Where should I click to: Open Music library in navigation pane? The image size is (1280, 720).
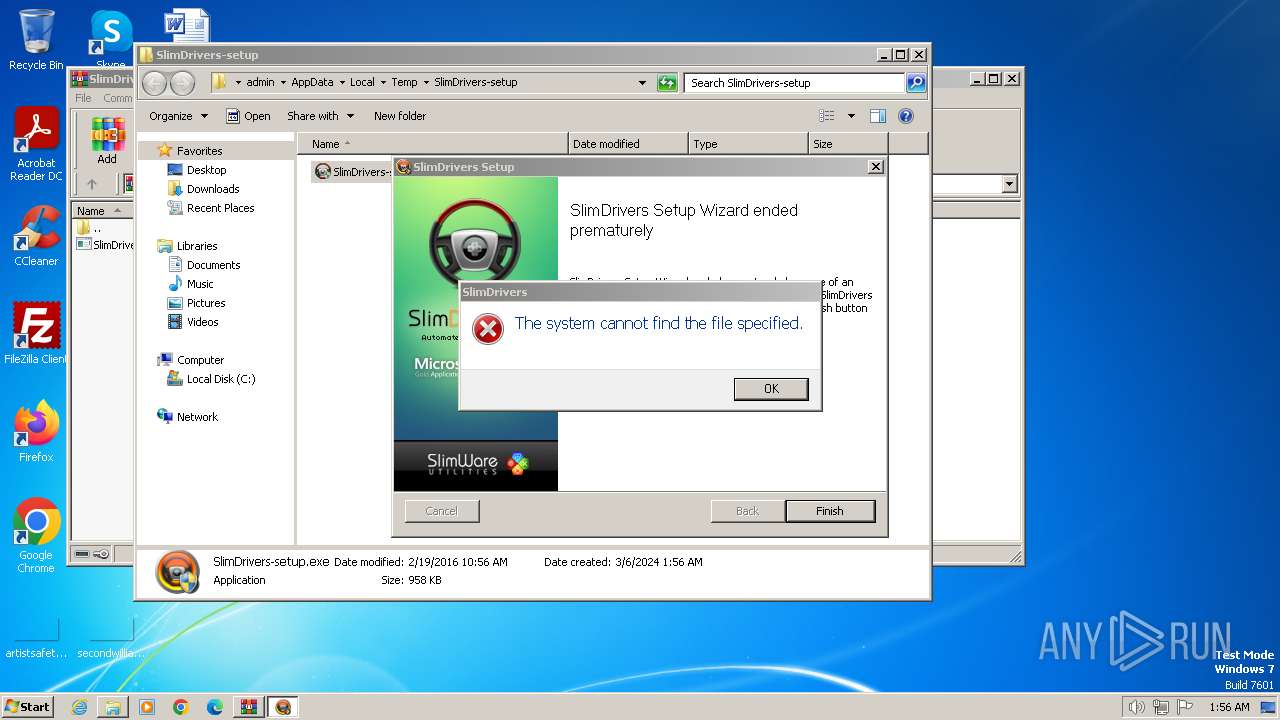(x=200, y=284)
